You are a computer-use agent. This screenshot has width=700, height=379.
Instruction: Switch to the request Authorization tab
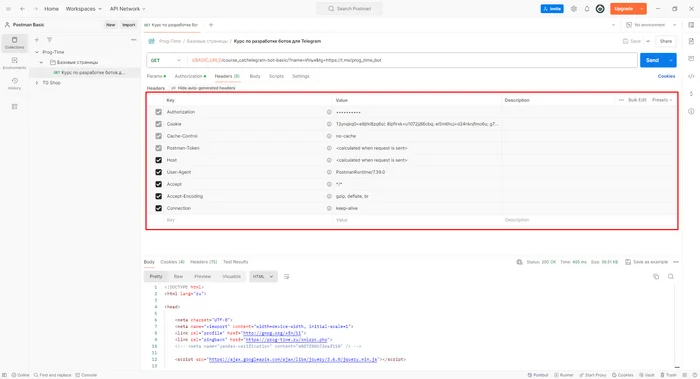coord(190,76)
